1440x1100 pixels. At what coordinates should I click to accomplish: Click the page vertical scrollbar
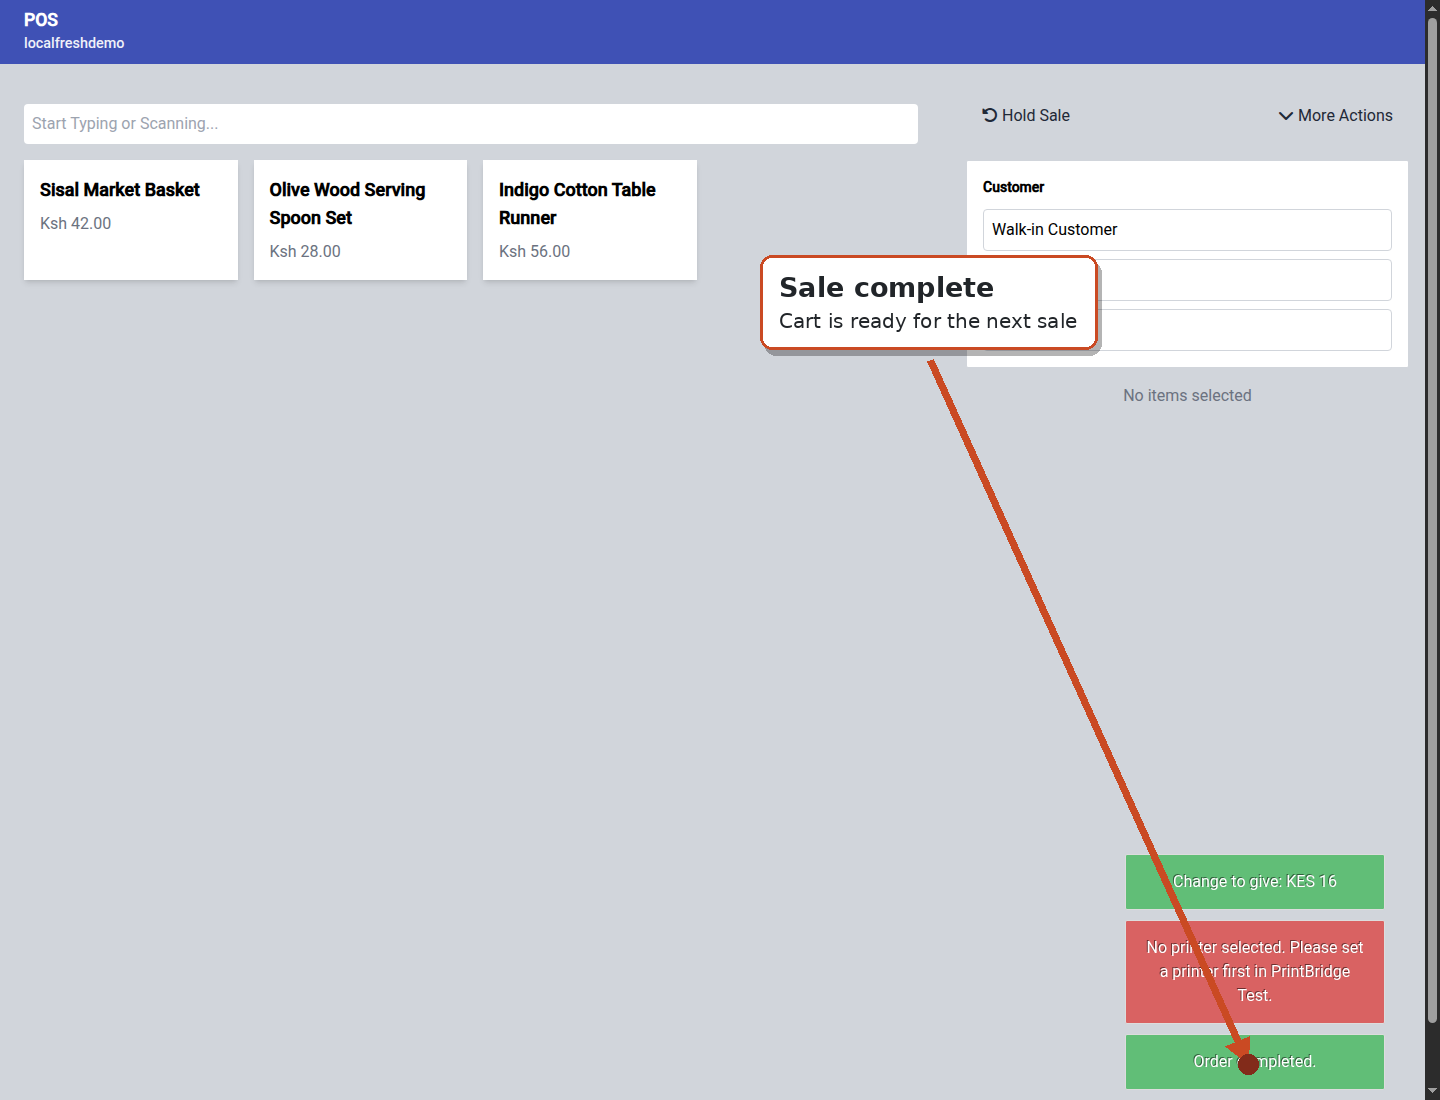click(x=1432, y=520)
